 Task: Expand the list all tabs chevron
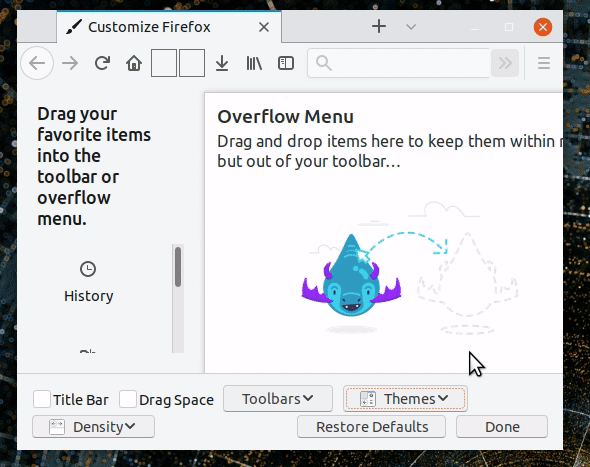(x=411, y=27)
